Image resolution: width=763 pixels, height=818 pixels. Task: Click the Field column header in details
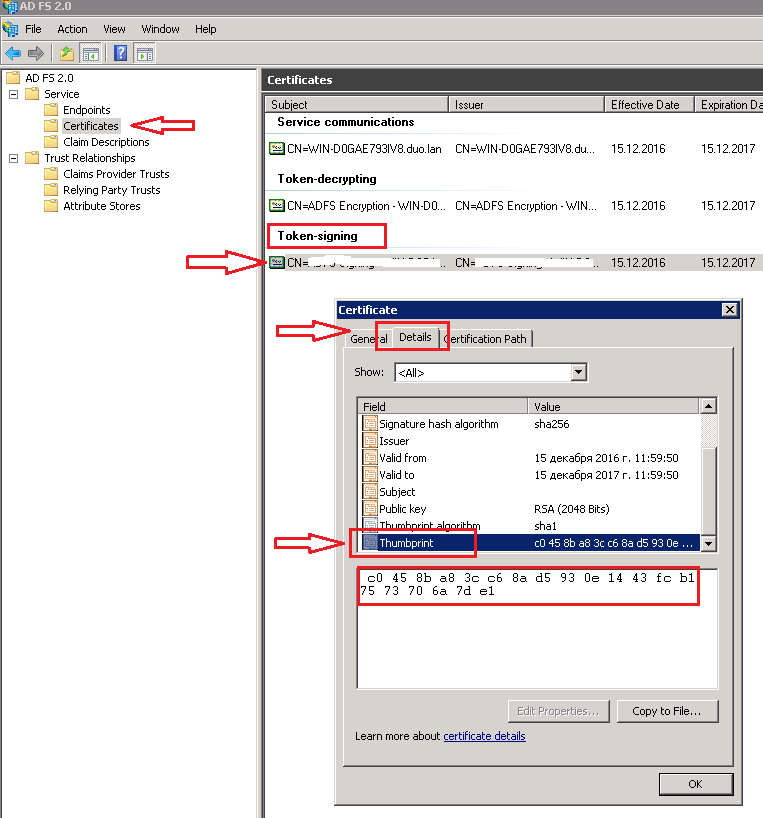tap(443, 406)
